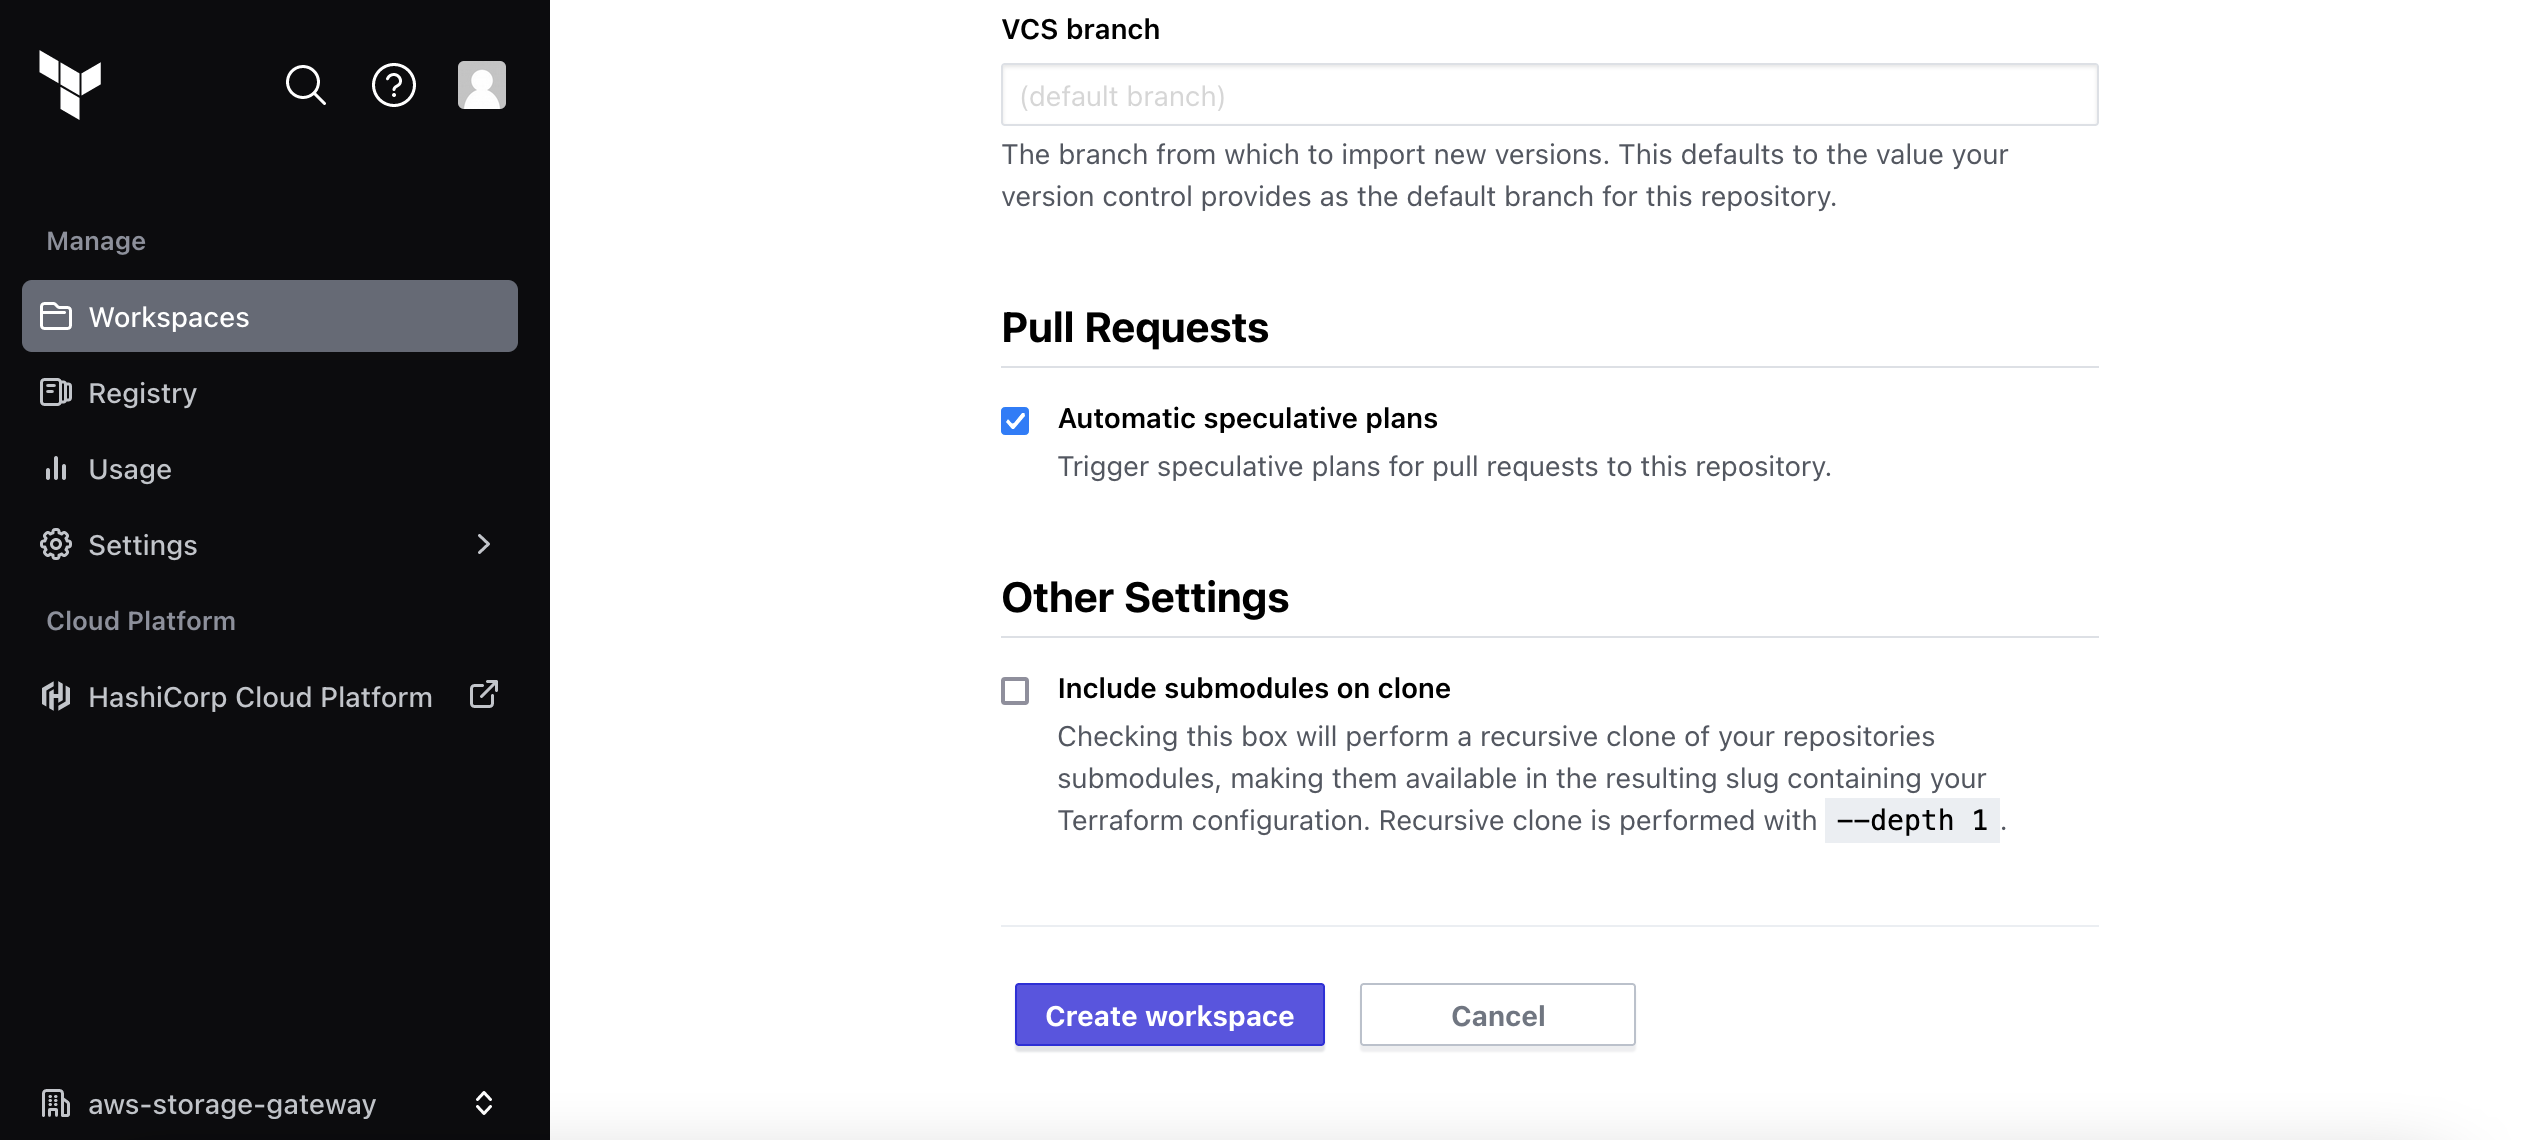This screenshot has width=2540, height=1140.
Task: Expand the Settings section chevron
Action: pyautogui.click(x=484, y=544)
